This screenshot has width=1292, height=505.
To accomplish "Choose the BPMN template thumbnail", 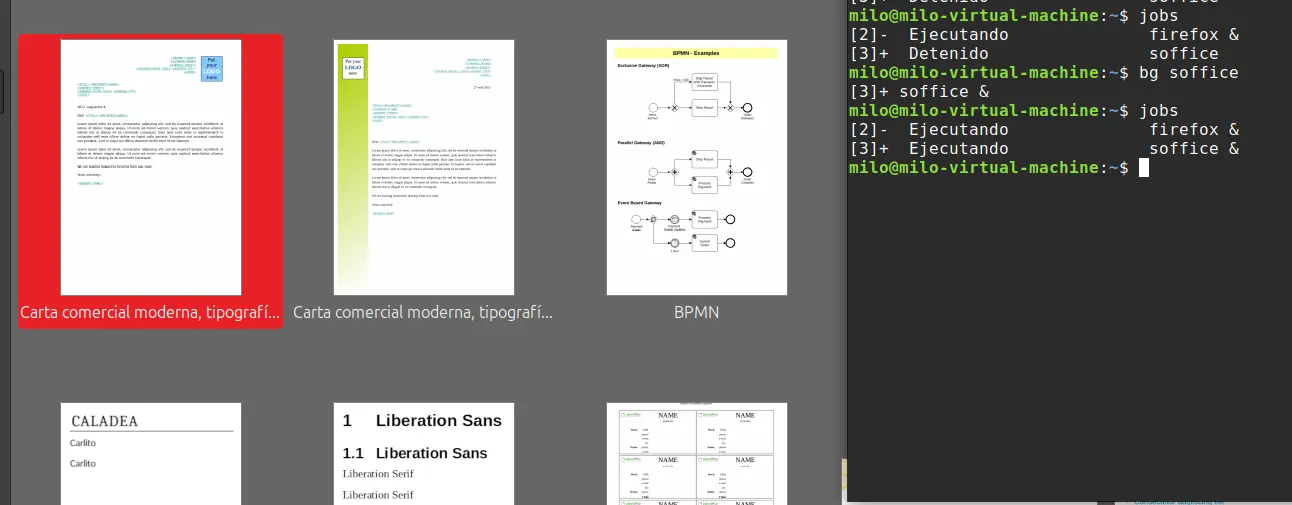I will click(x=697, y=167).
